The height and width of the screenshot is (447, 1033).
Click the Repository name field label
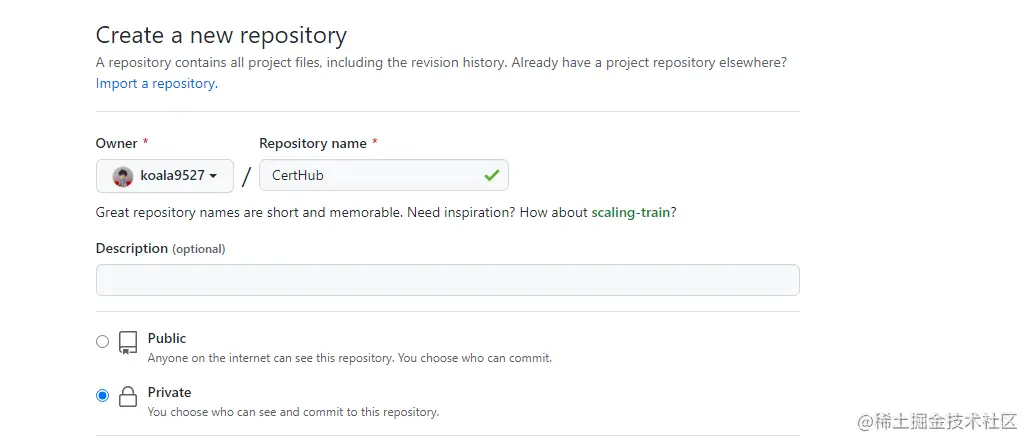point(312,143)
